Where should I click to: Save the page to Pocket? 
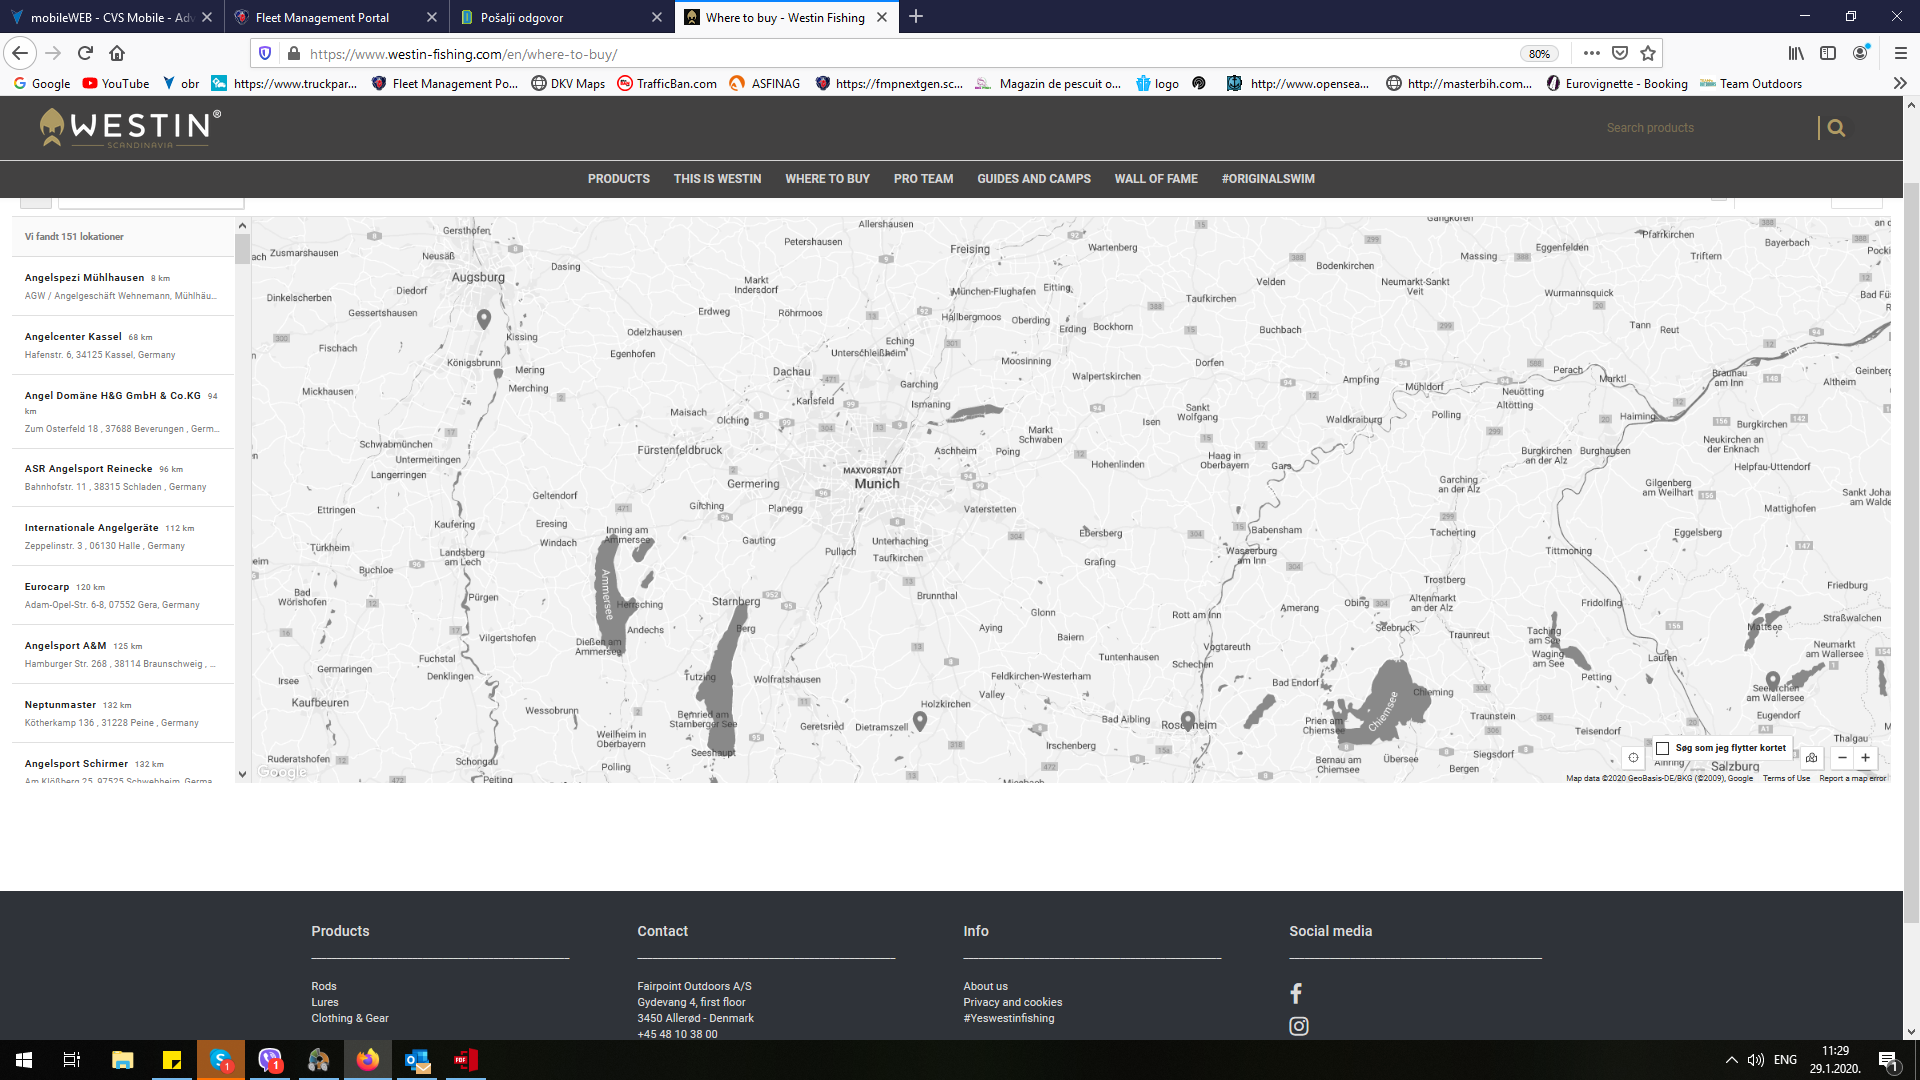1620,53
